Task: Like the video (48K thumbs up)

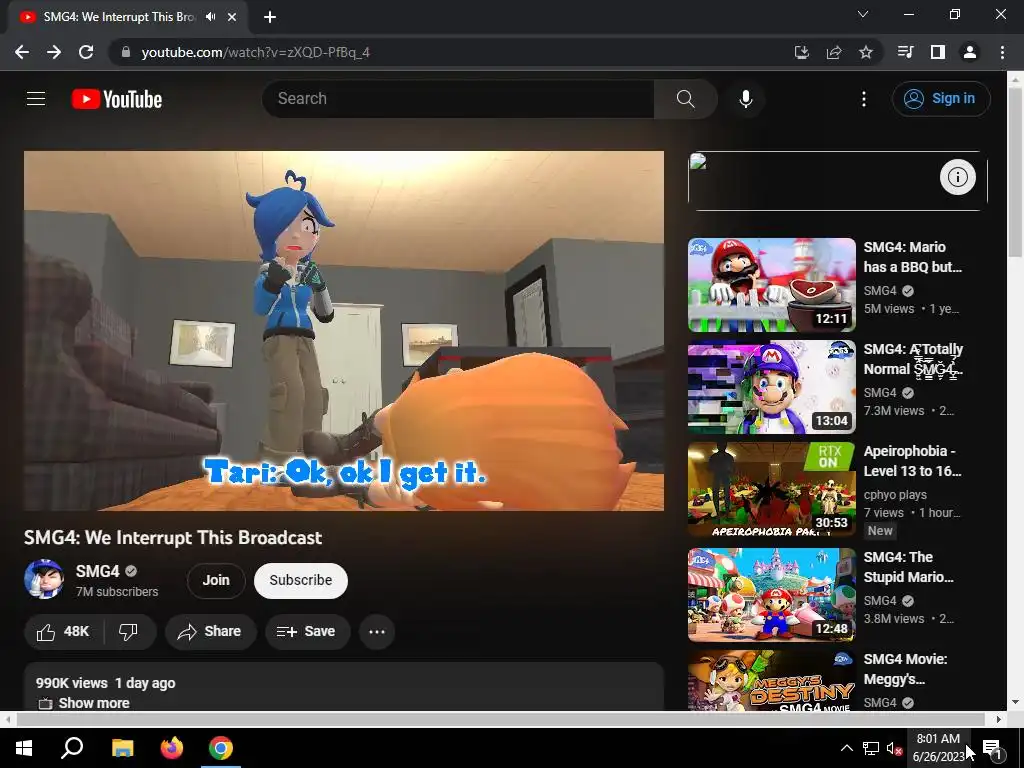Action: tap(63, 632)
